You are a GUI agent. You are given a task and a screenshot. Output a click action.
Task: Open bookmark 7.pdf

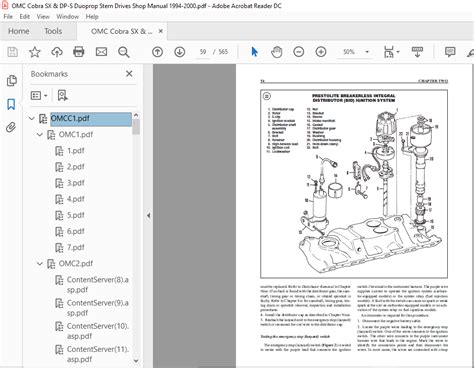(x=76, y=248)
